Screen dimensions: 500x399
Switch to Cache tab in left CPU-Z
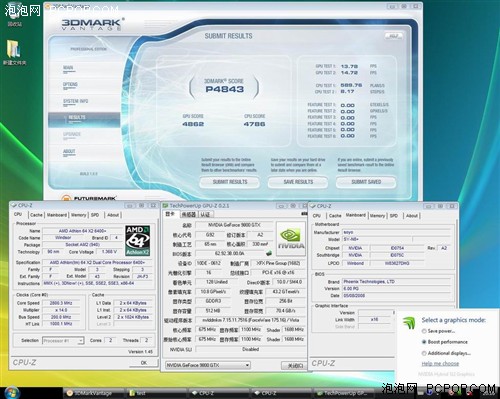click(36, 215)
